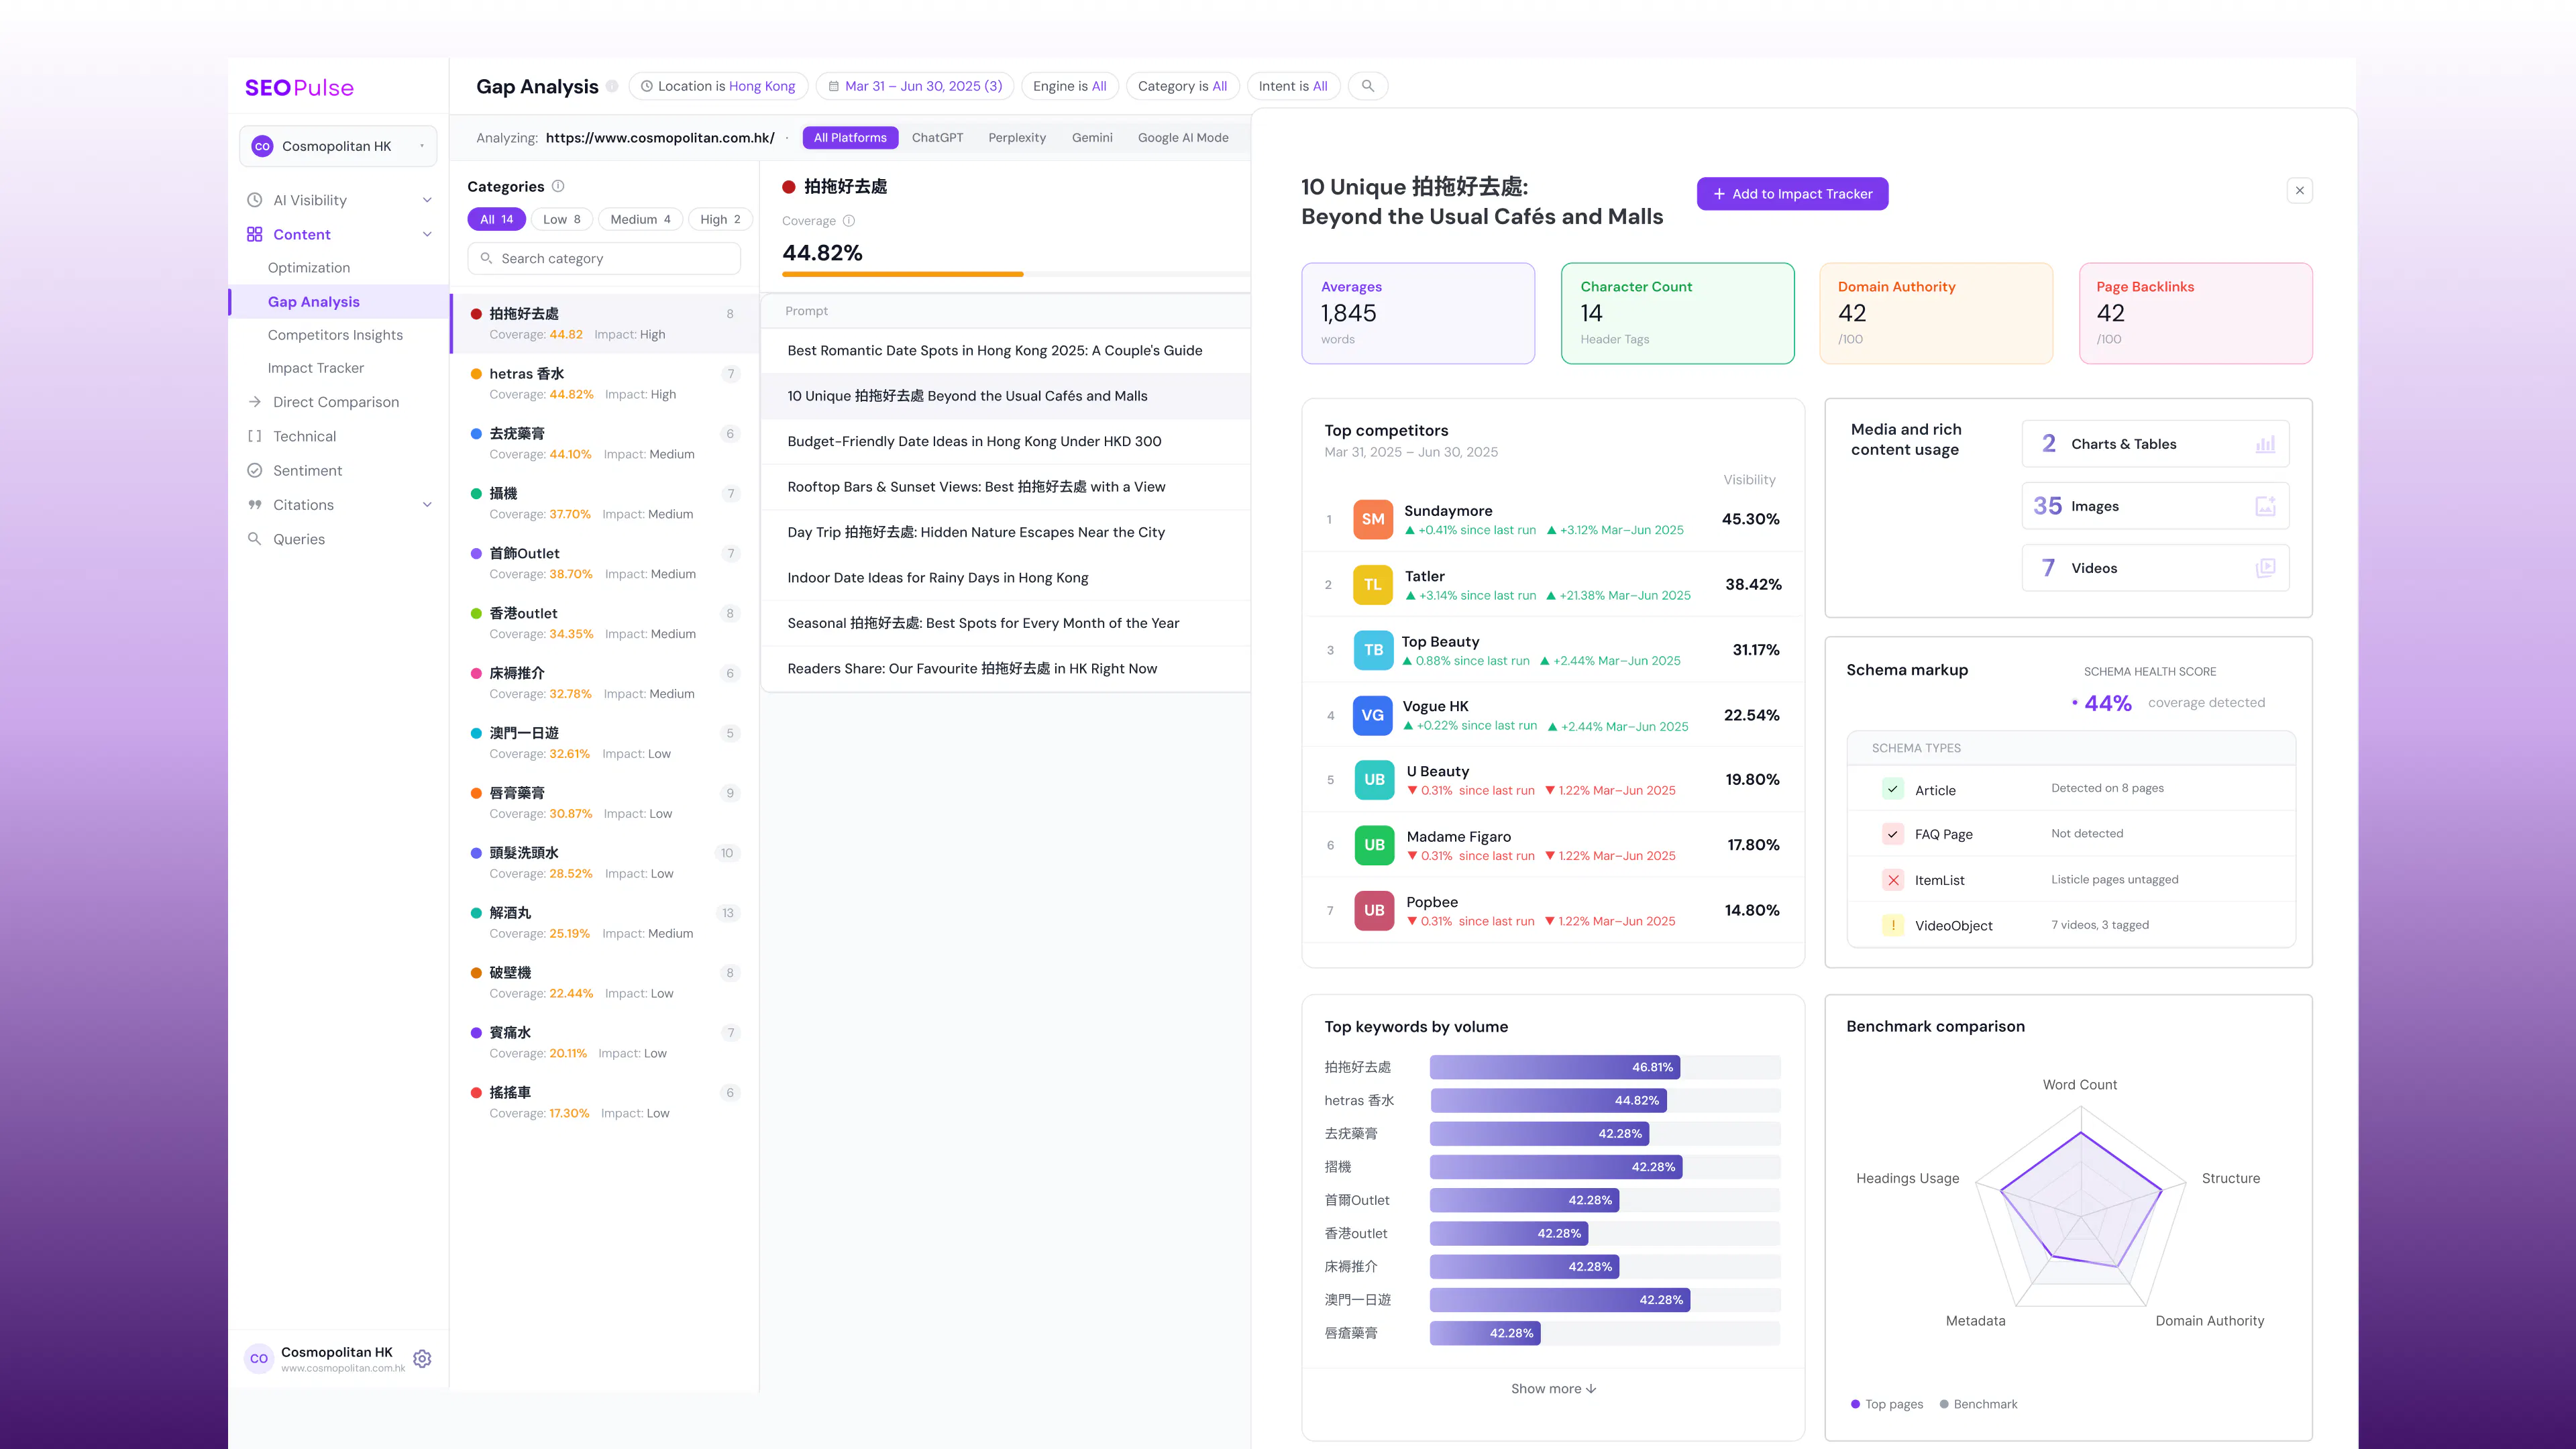Click the Sentiment checkmark icon
The image size is (2576, 1449).
click(255, 470)
